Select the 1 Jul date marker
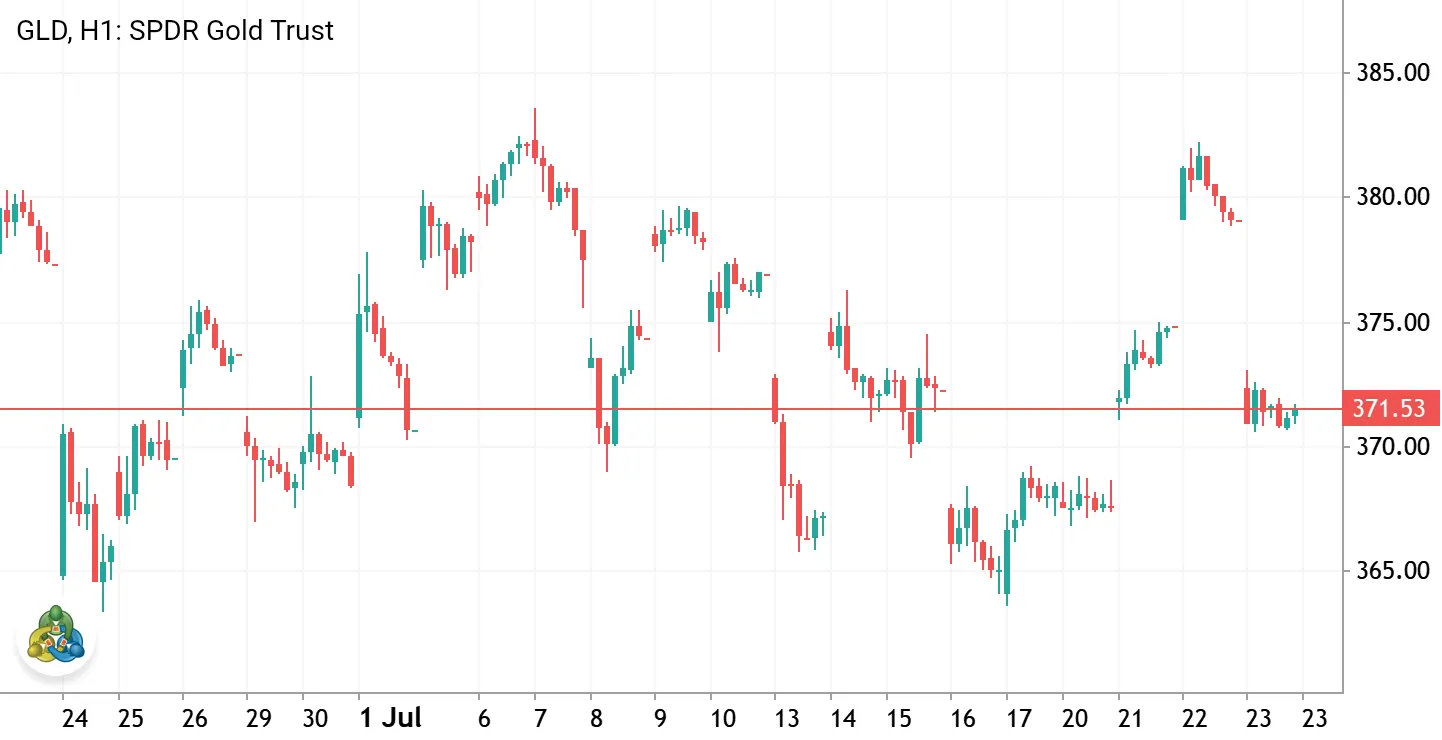The image size is (1442, 740). (390, 718)
